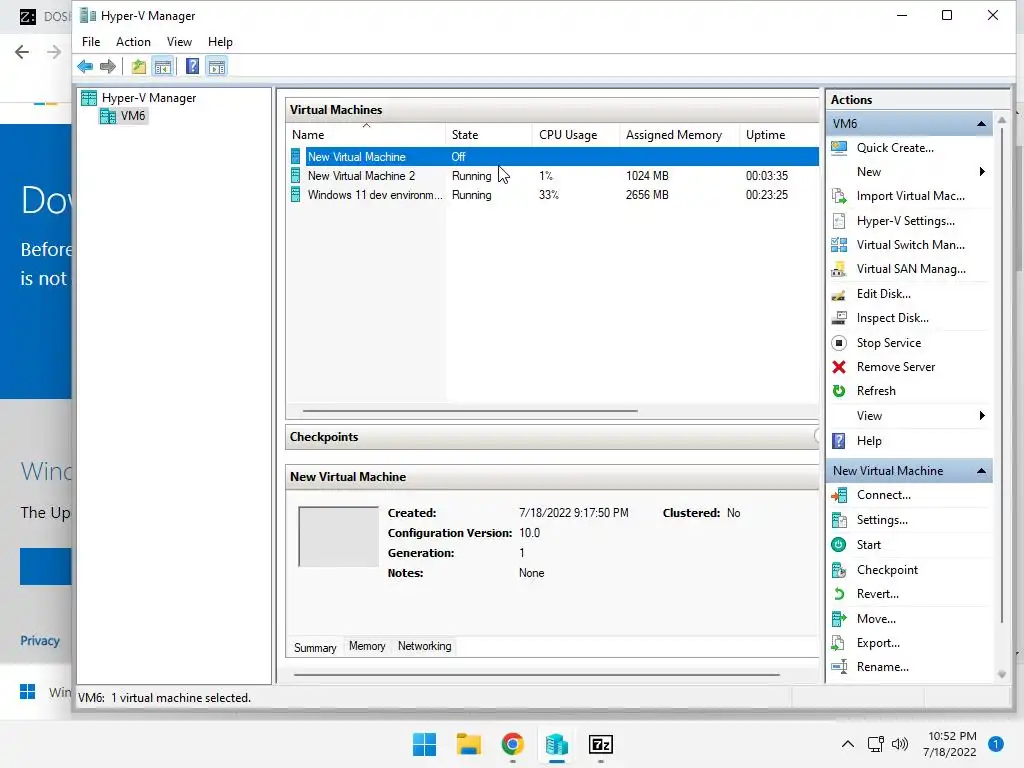This screenshot has width=1024, height=768.
Task: Click the Rename icon
Action: [x=839, y=667]
